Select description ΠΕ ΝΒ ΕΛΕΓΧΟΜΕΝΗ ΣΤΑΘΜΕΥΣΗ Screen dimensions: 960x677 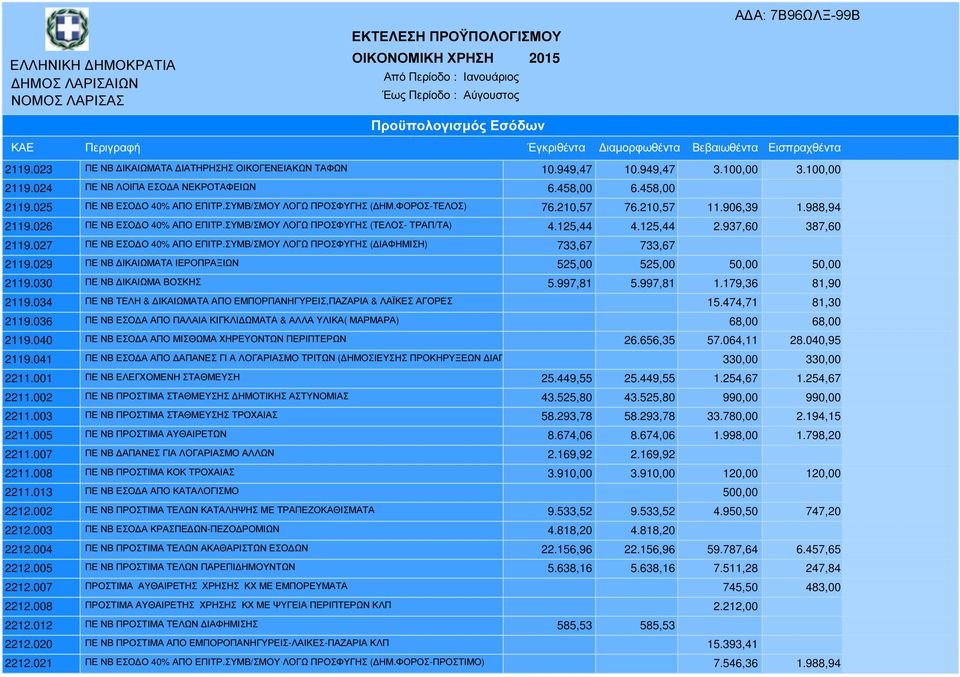tap(162, 377)
